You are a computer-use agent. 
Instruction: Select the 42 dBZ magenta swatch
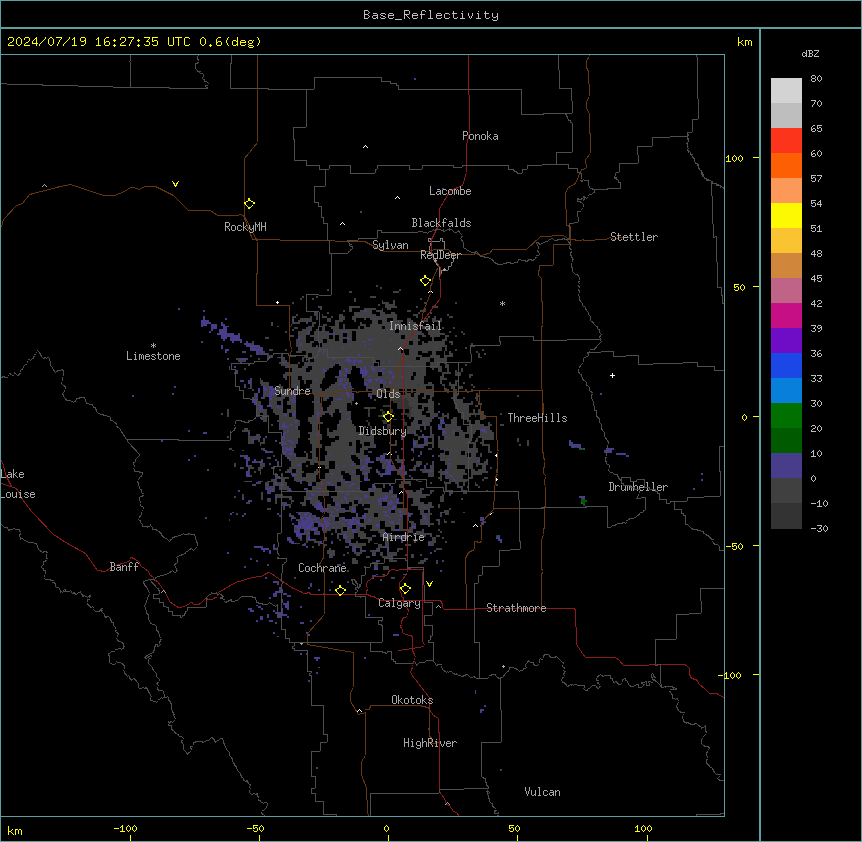pos(786,315)
